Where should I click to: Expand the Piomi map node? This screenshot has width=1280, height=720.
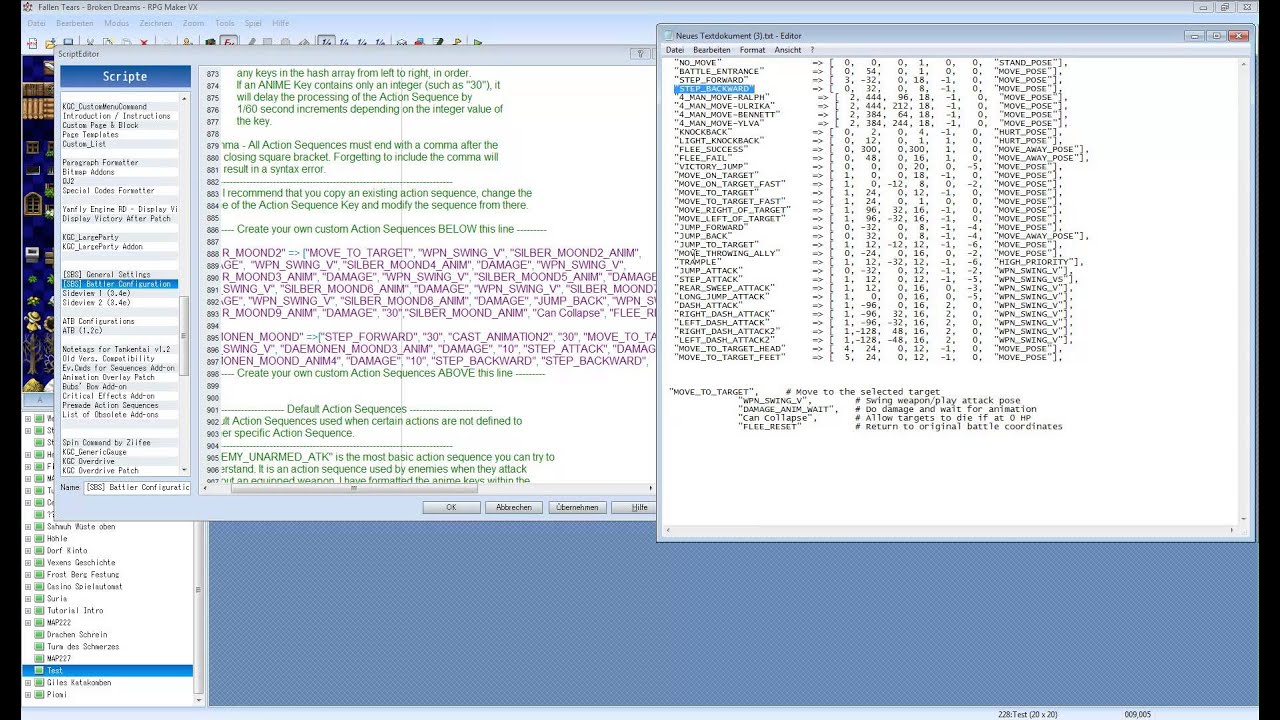[x=29, y=694]
